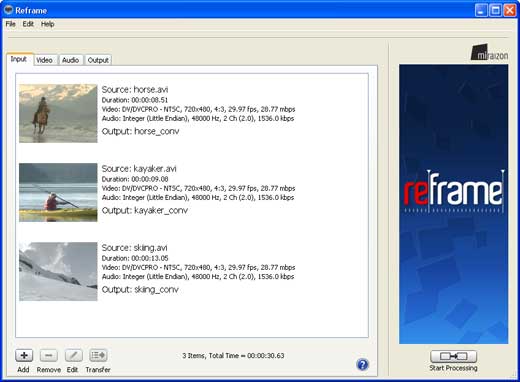Click the Add plus icon button
Viewport: 520px width, 382px height.
click(x=24, y=355)
